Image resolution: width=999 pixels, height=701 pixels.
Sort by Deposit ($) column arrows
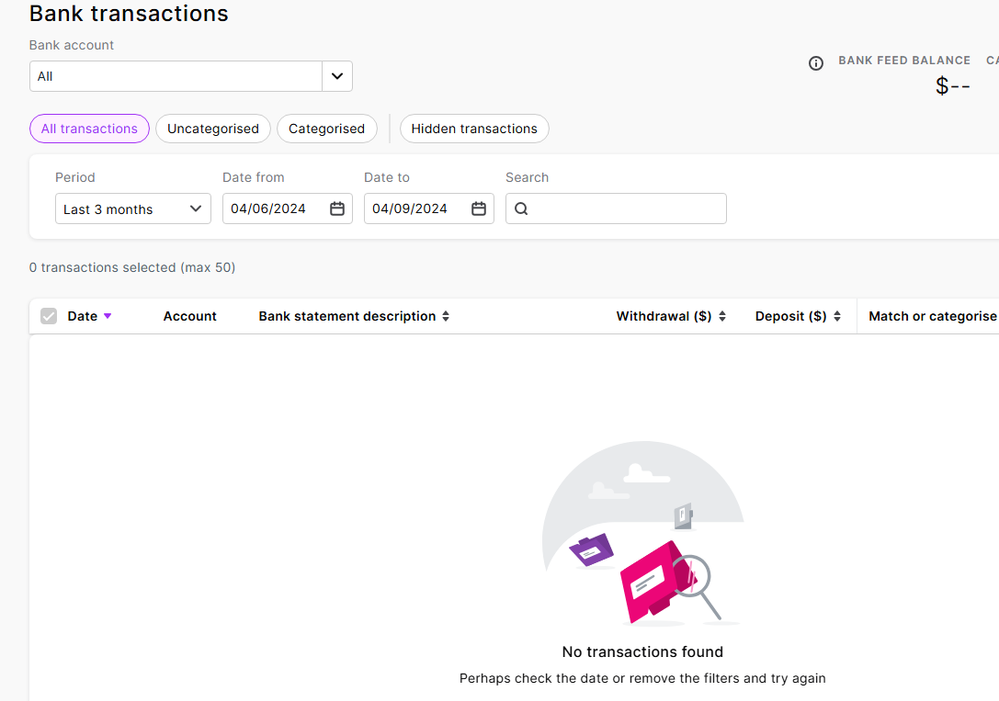click(x=837, y=316)
